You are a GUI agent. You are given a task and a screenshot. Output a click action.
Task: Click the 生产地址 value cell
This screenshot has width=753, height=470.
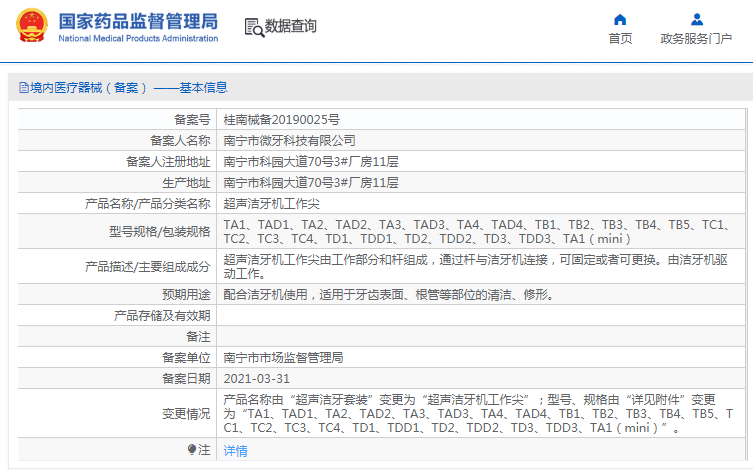pos(481,183)
